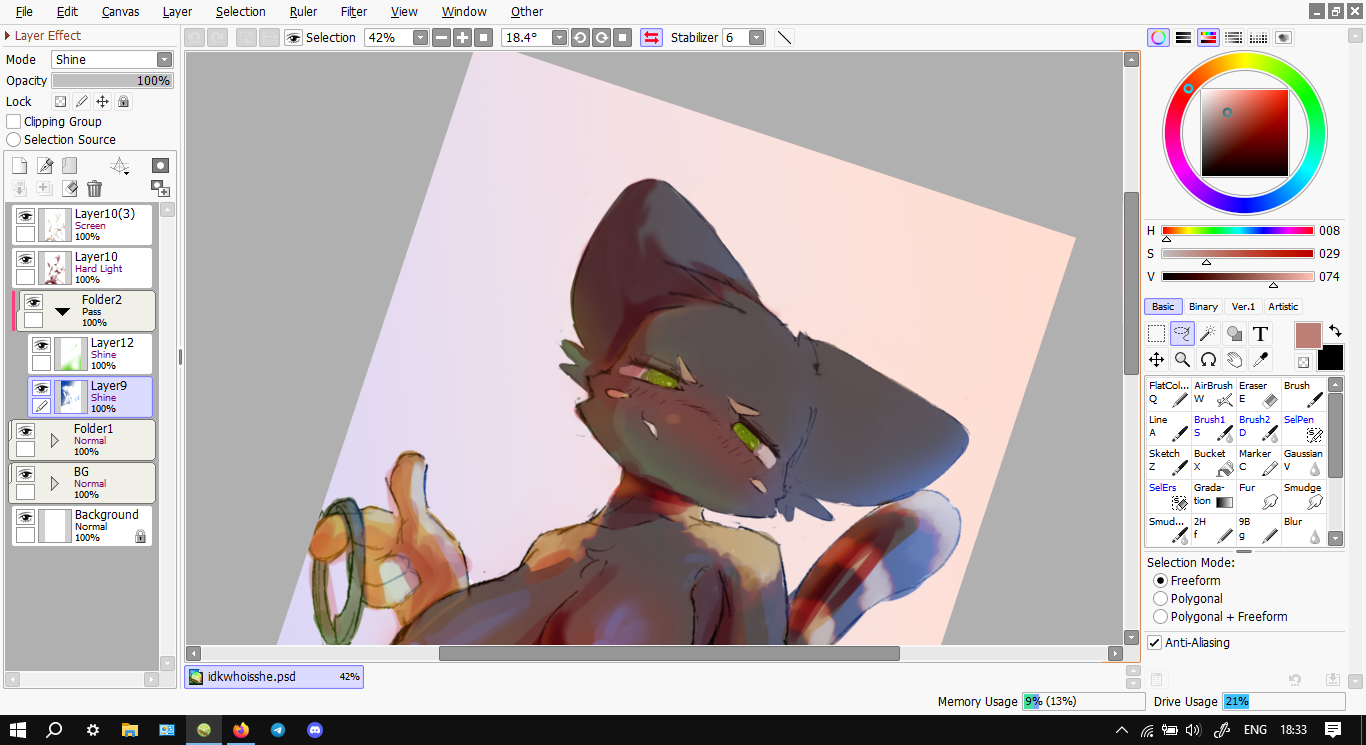The height and width of the screenshot is (745, 1366).
Task: Click the foreground color swatch
Action: [1308, 335]
